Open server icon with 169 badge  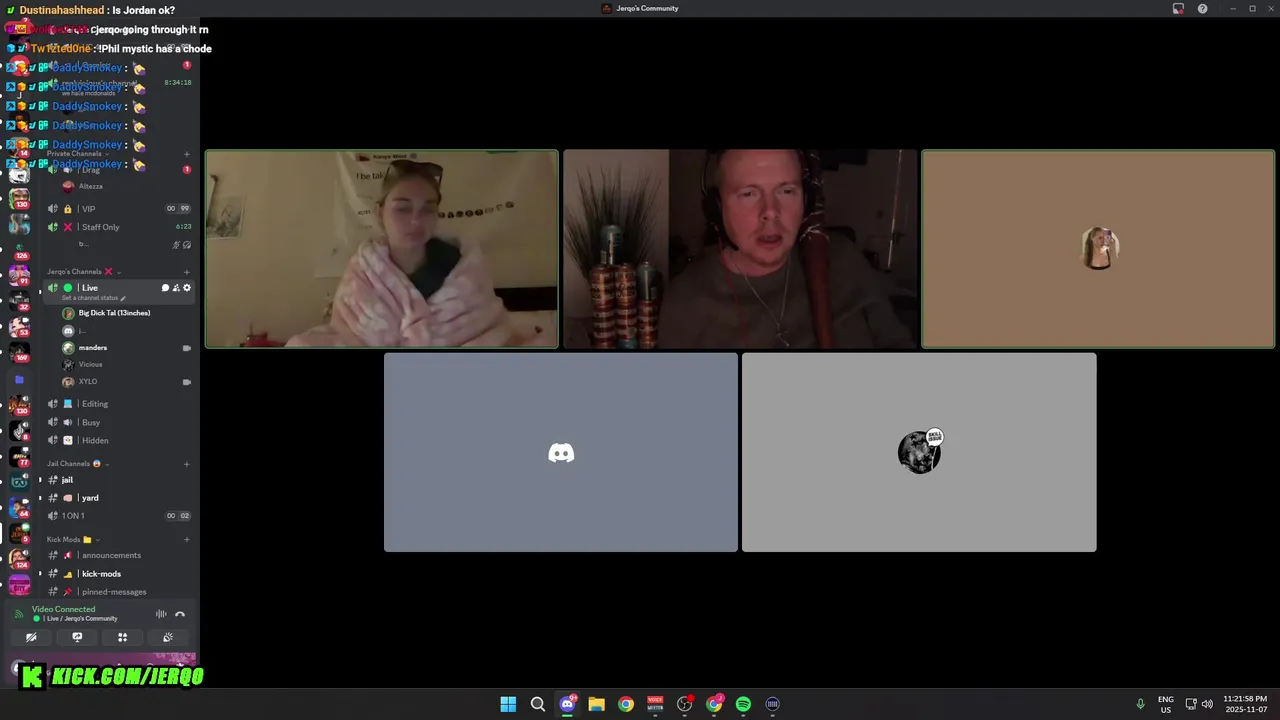click(x=20, y=351)
